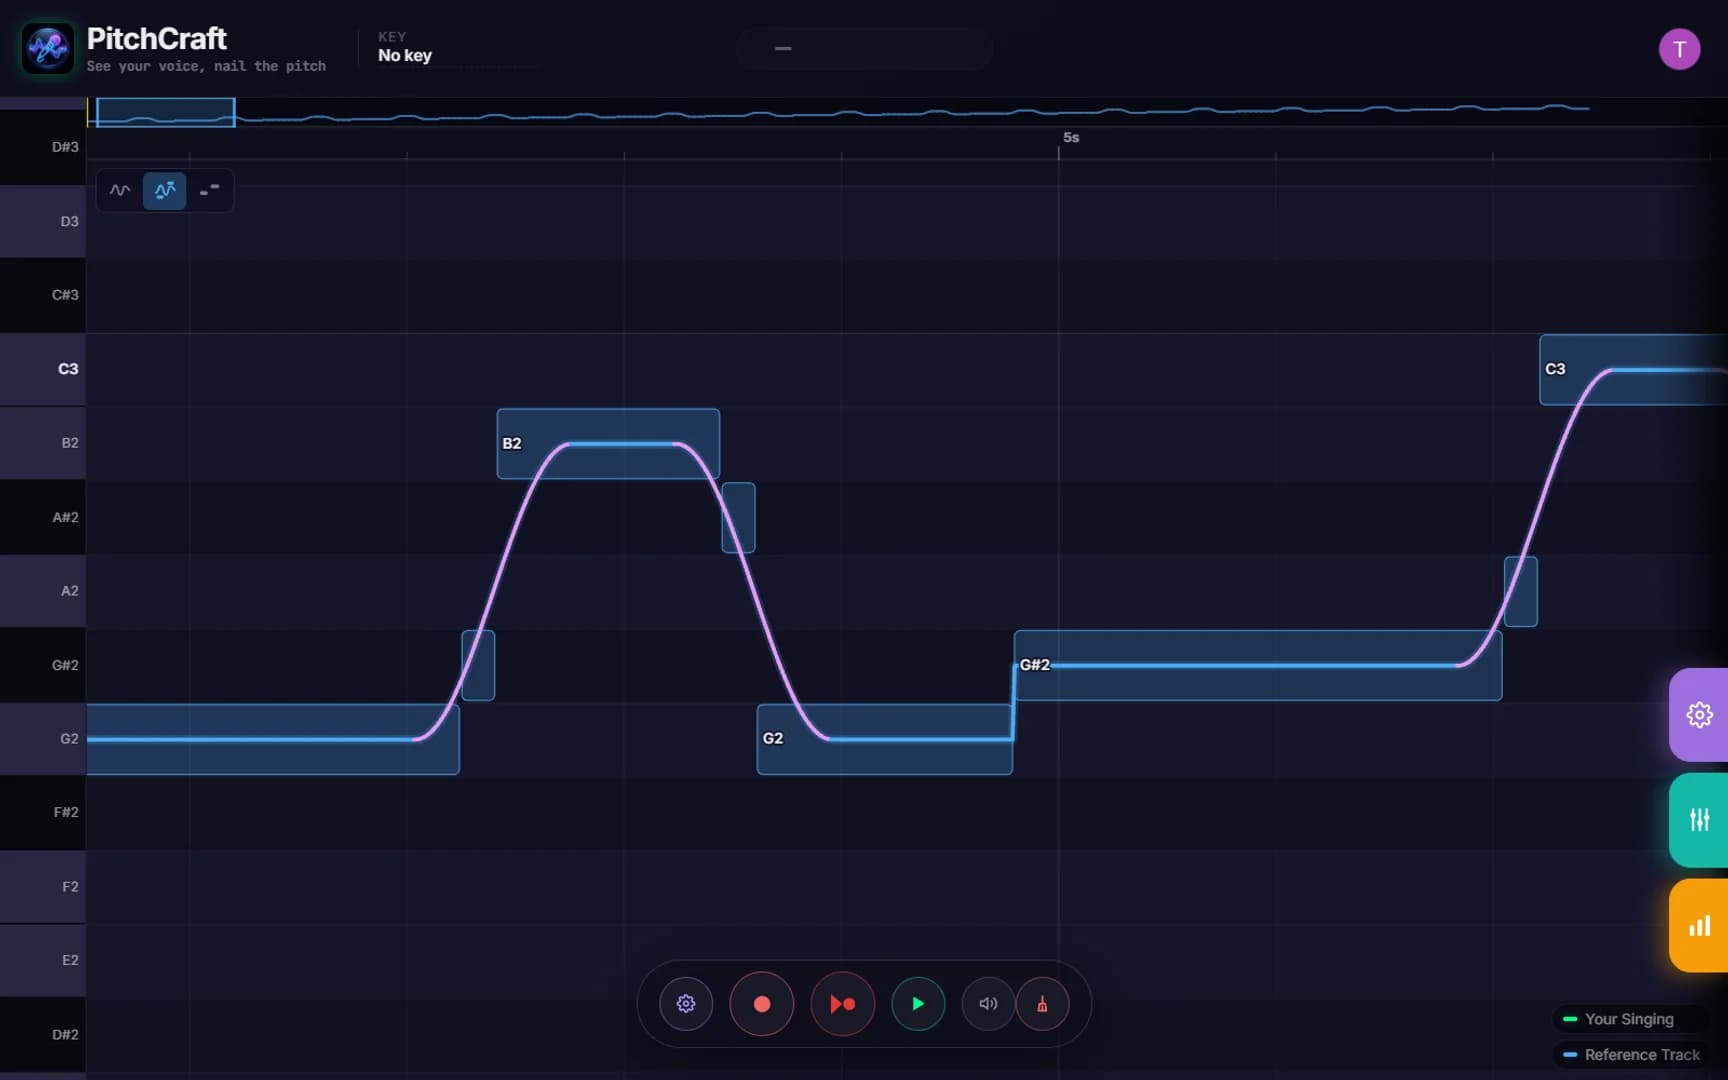Click the F2 piano key

42,887
